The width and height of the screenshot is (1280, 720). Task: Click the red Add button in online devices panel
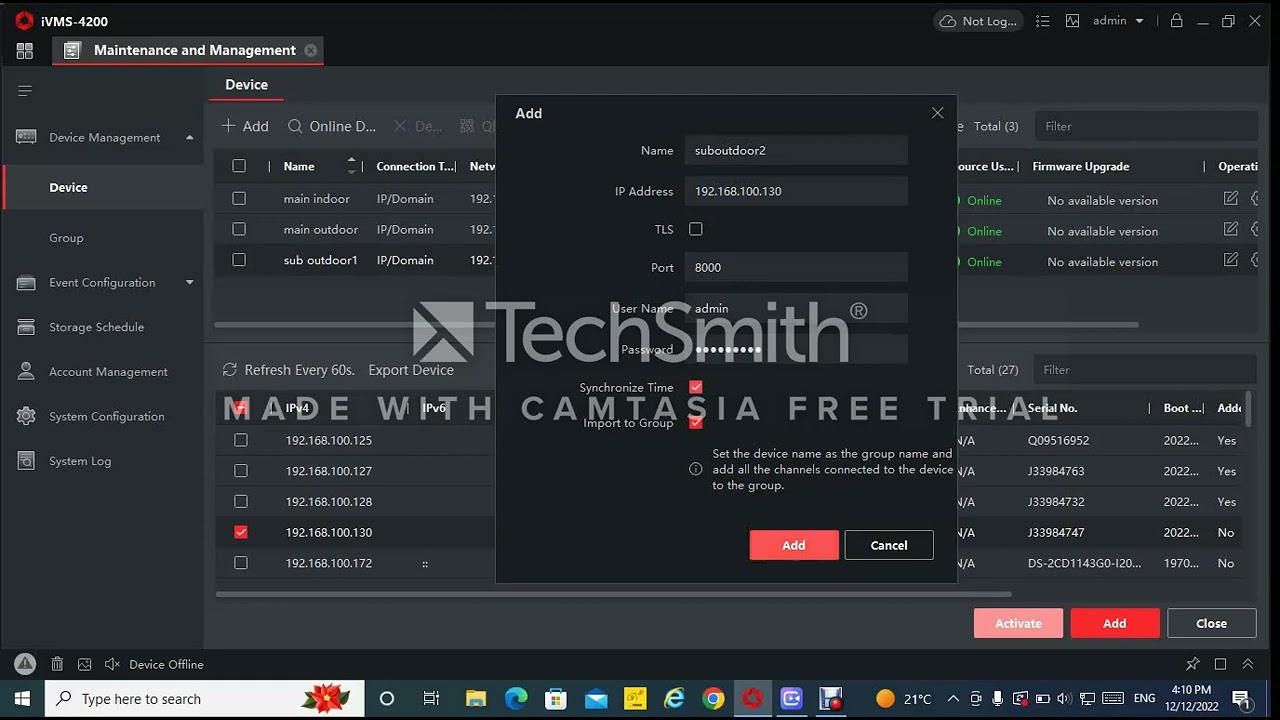pos(1115,623)
